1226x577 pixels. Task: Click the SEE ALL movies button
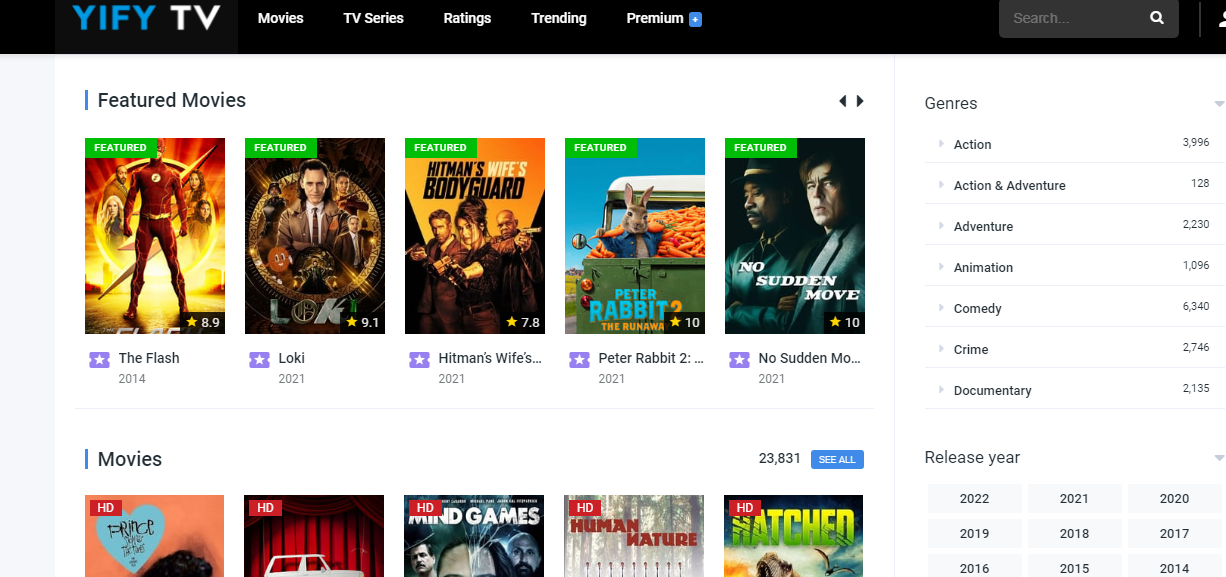837,459
